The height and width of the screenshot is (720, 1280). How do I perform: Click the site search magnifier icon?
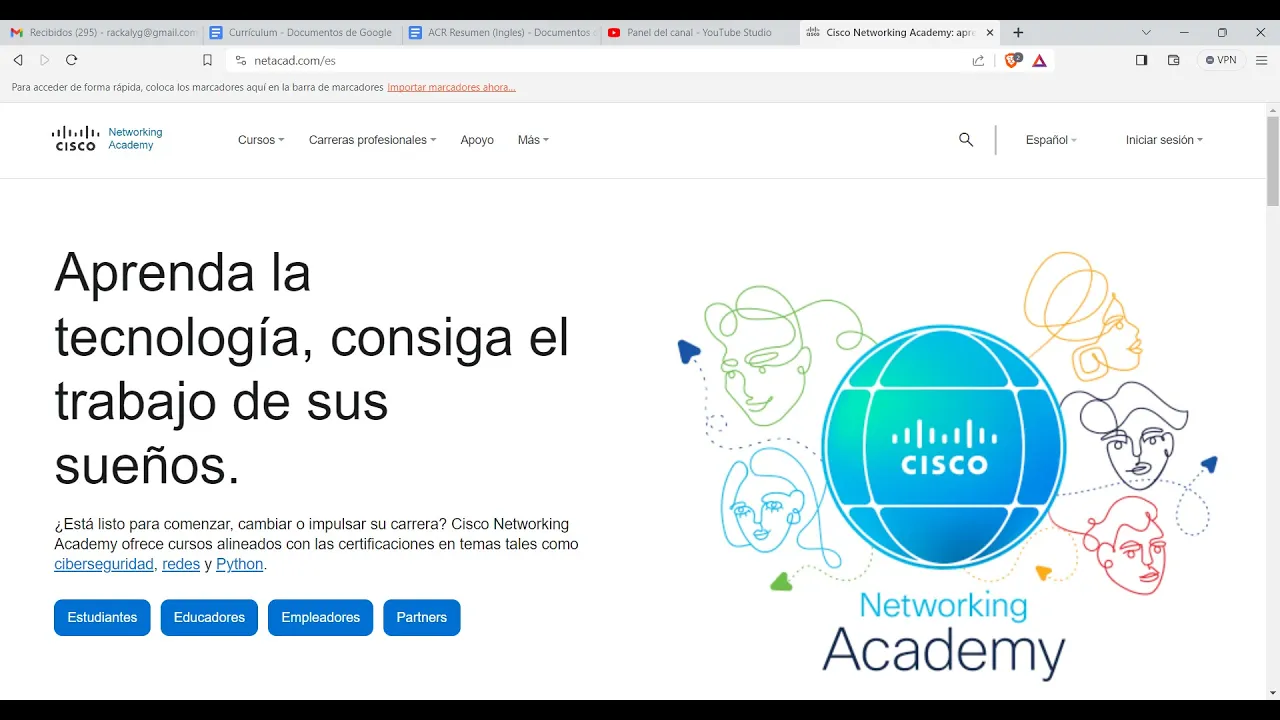(x=966, y=140)
